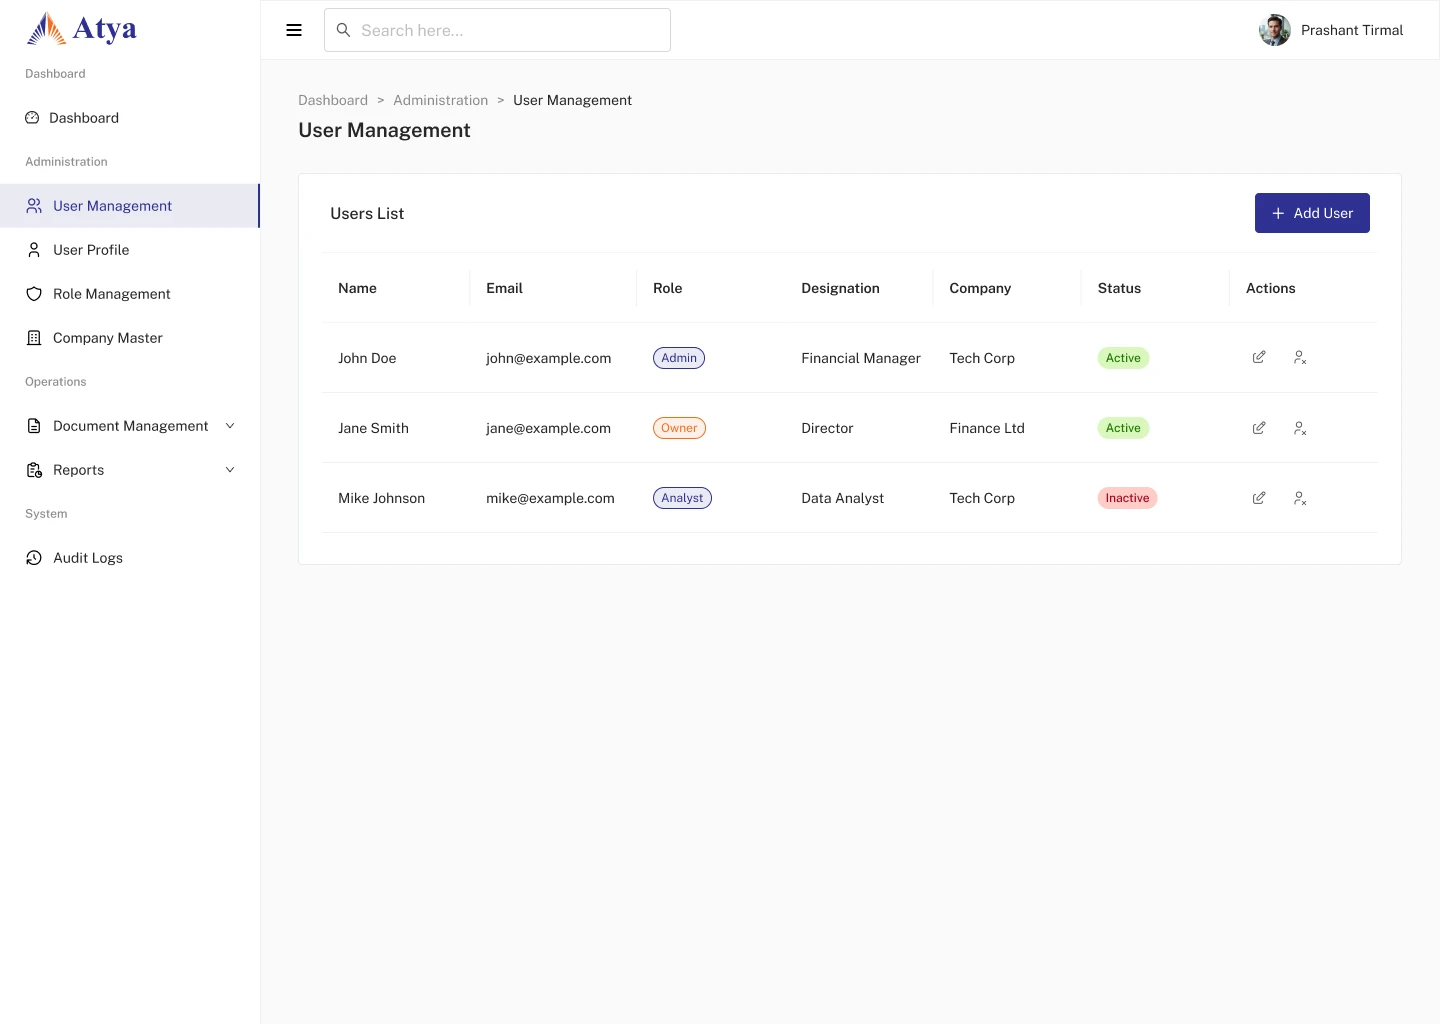Click the Add User button
1440x1024 pixels.
(1312, 213)
